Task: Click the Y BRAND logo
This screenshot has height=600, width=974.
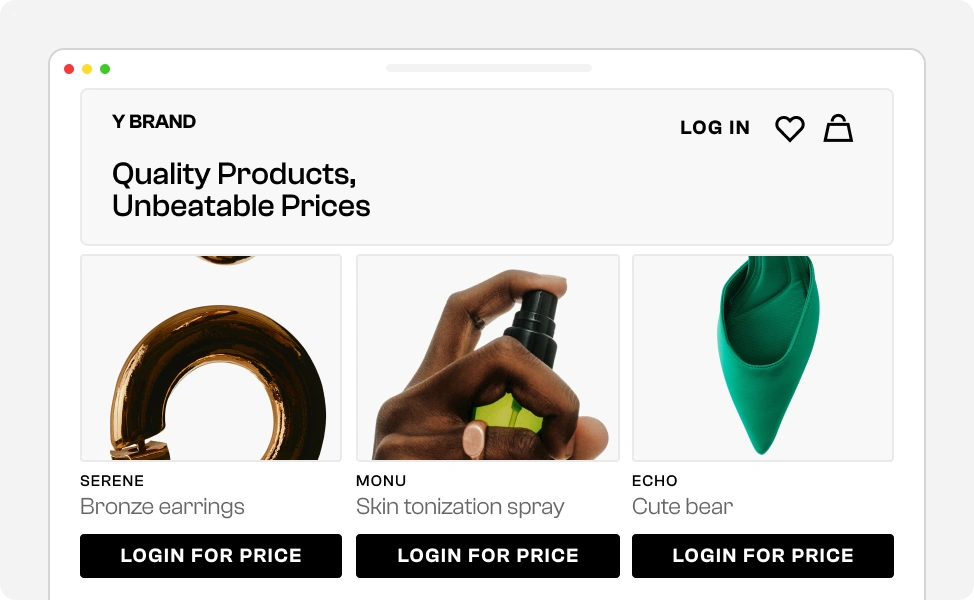Action: 154,122
